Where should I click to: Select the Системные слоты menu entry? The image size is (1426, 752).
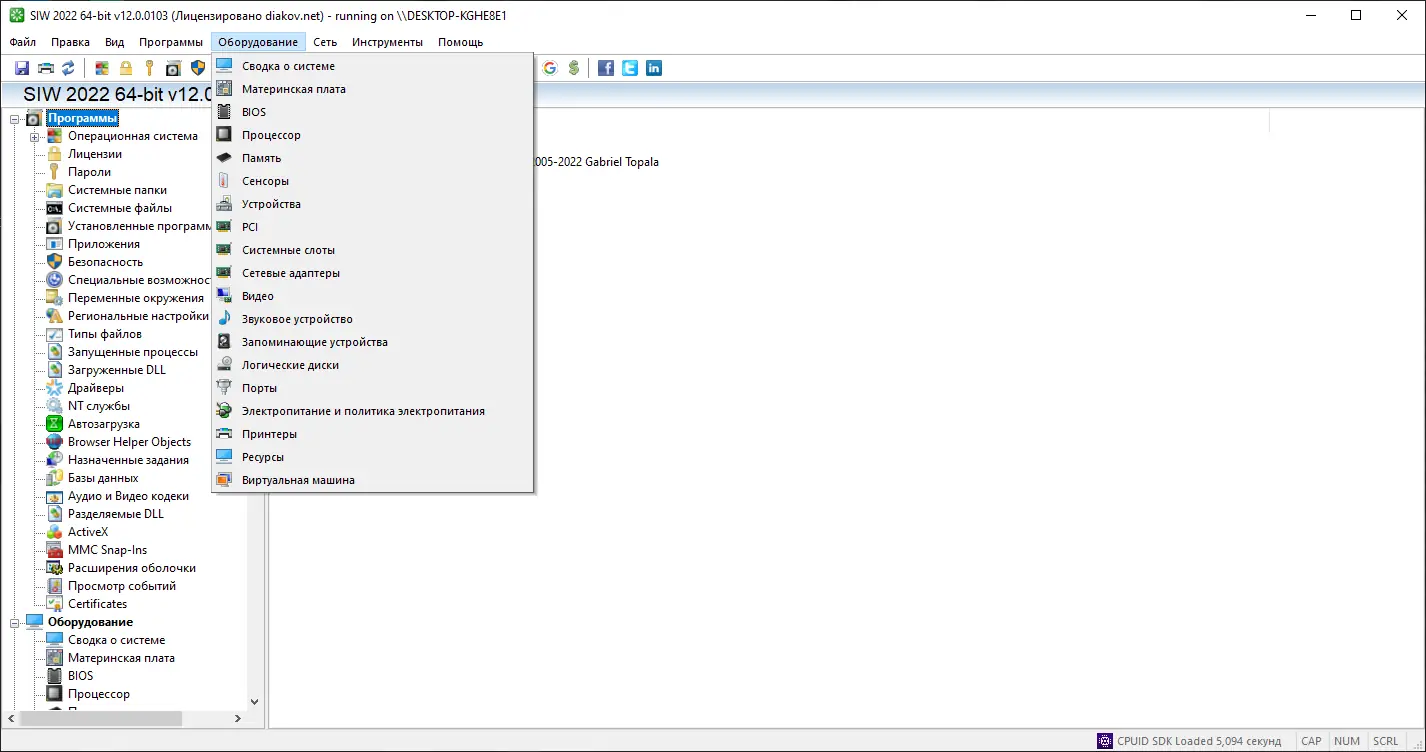click(372, 250)
